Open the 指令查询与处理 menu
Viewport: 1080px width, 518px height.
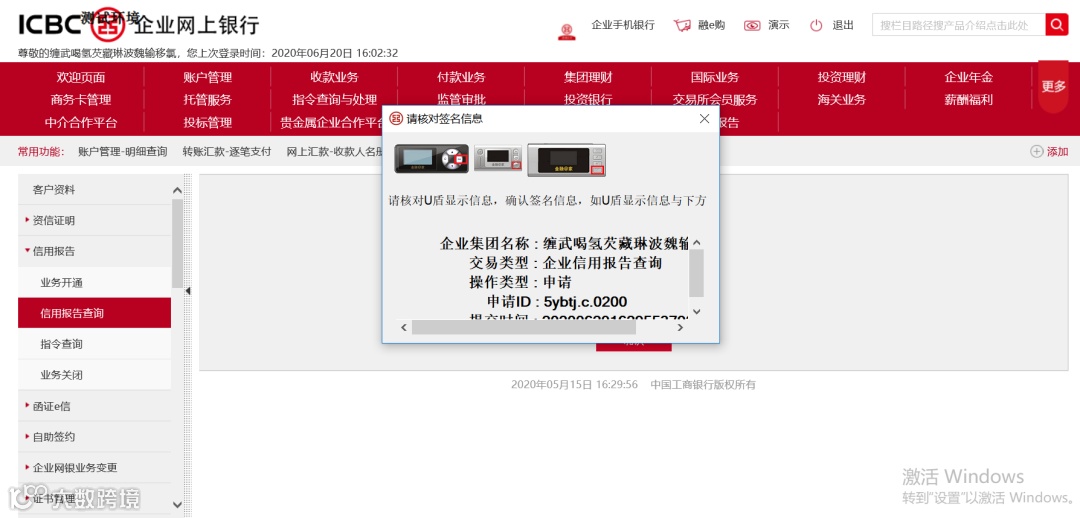334,100
